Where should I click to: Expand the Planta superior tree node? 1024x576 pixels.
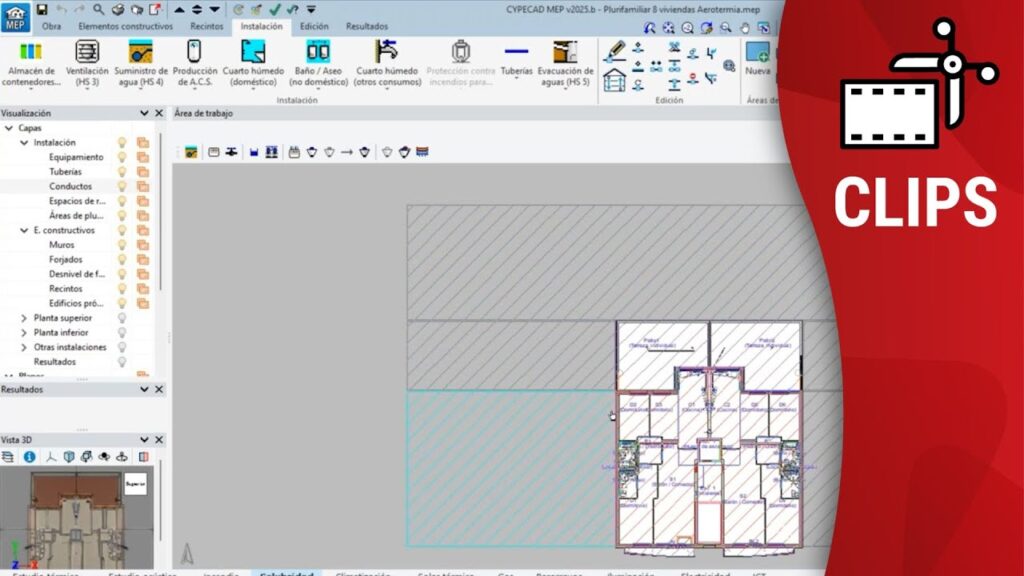click(25, 318)
